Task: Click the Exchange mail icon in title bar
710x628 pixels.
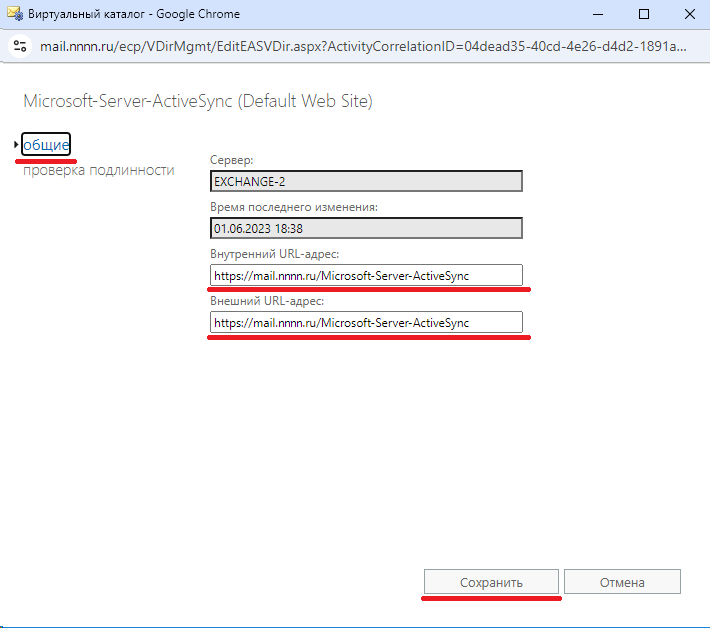Action: pyautogui.click(x=15, y=14)
